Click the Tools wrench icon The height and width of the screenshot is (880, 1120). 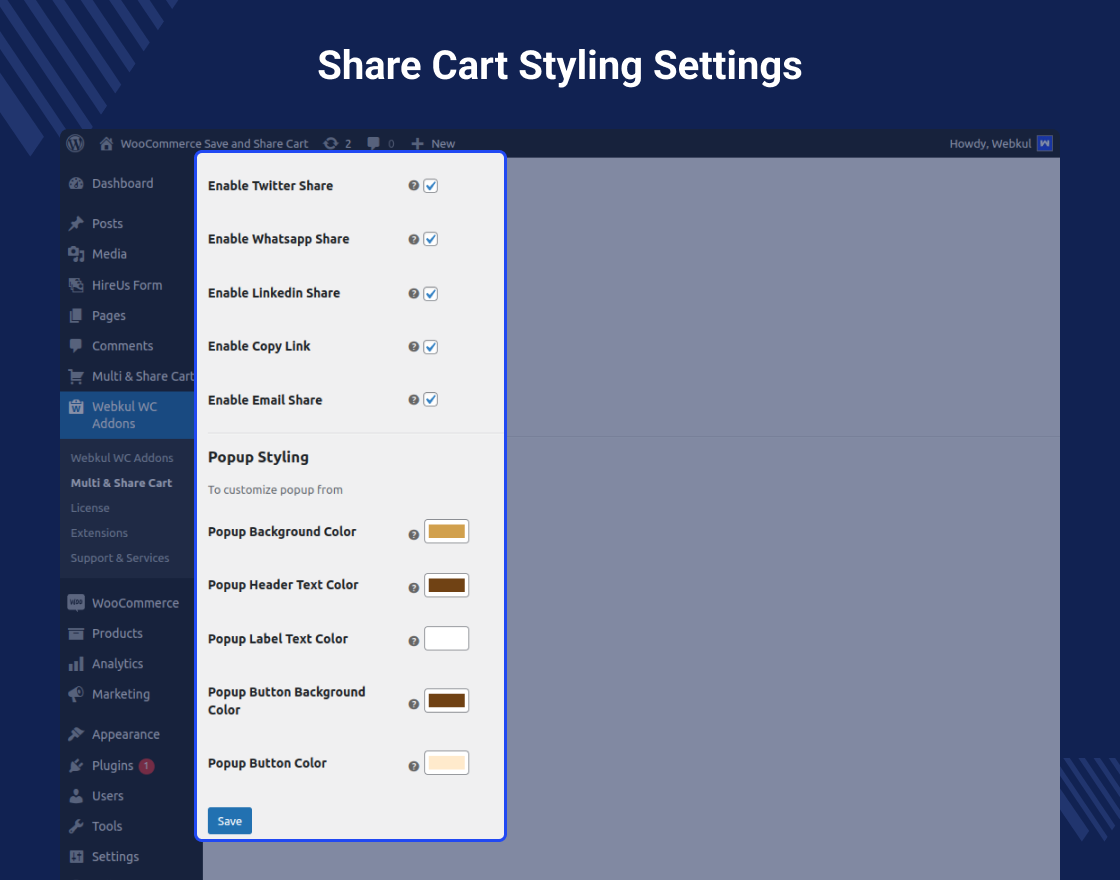point(76,826)
